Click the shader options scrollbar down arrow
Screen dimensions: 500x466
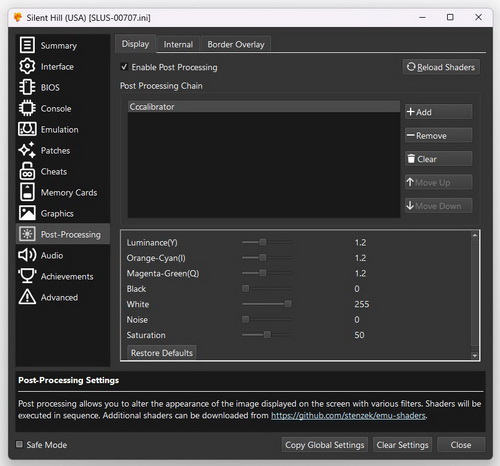click(x=475, y=355)
